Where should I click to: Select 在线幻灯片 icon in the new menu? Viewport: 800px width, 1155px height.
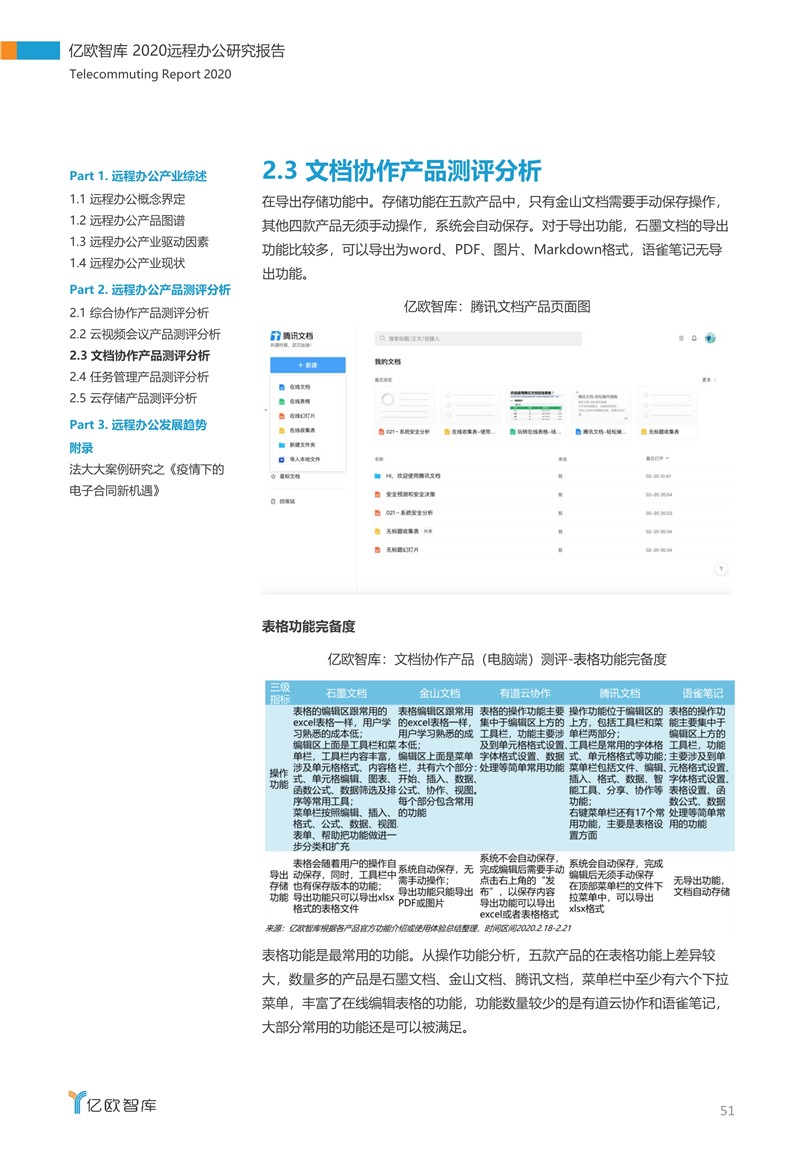click(281, 415)
